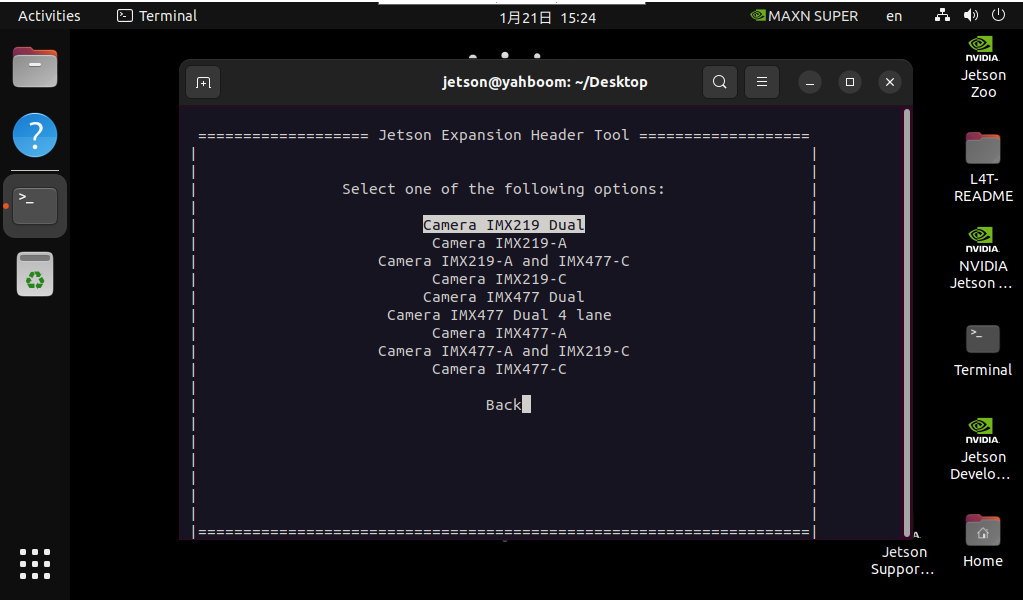
Task: Close the terminal window
Action: pyautogui.click(x=890, y=82)
